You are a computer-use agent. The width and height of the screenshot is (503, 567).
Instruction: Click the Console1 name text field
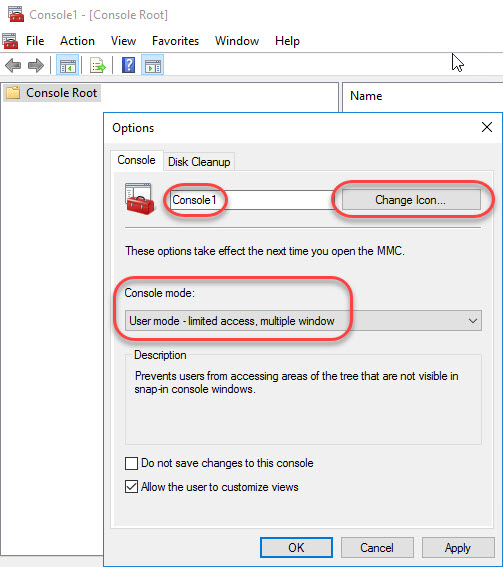pos(252,200)
